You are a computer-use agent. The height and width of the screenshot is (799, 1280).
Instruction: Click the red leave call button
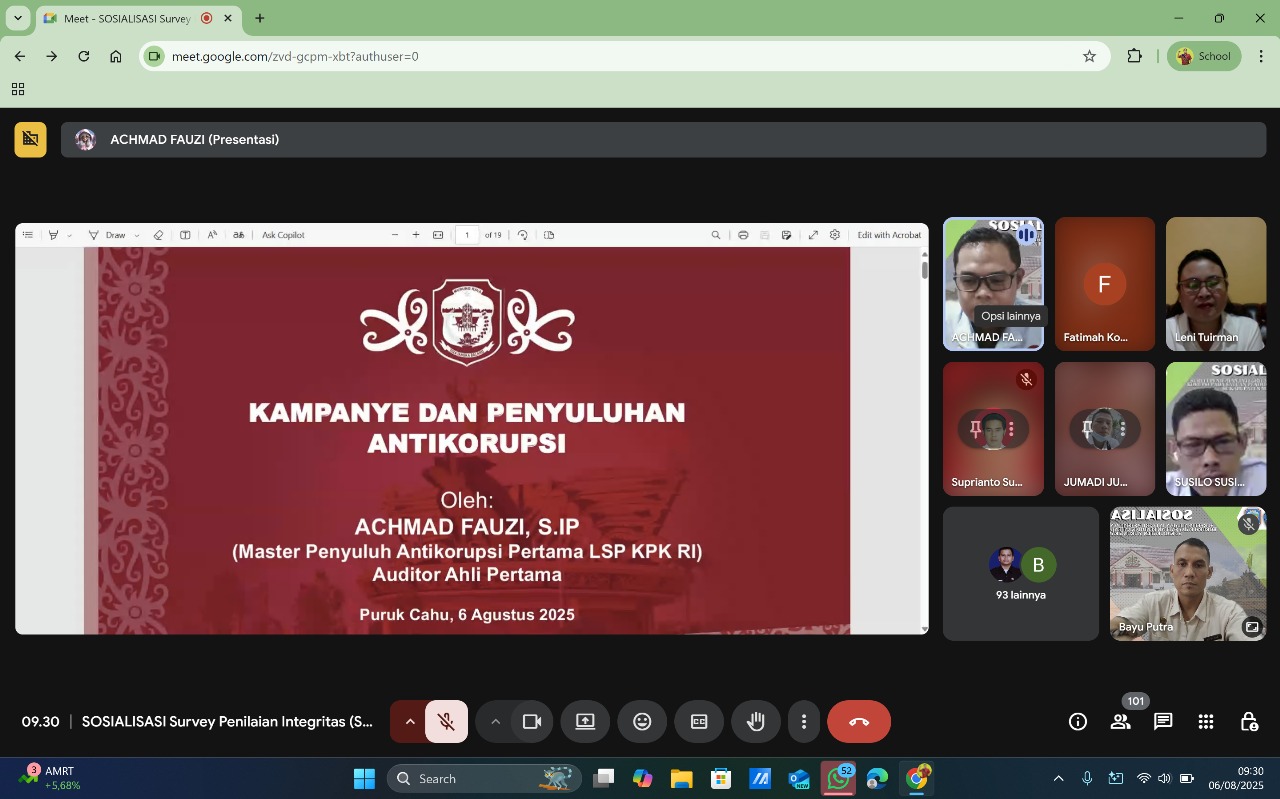tap(859, 722)
